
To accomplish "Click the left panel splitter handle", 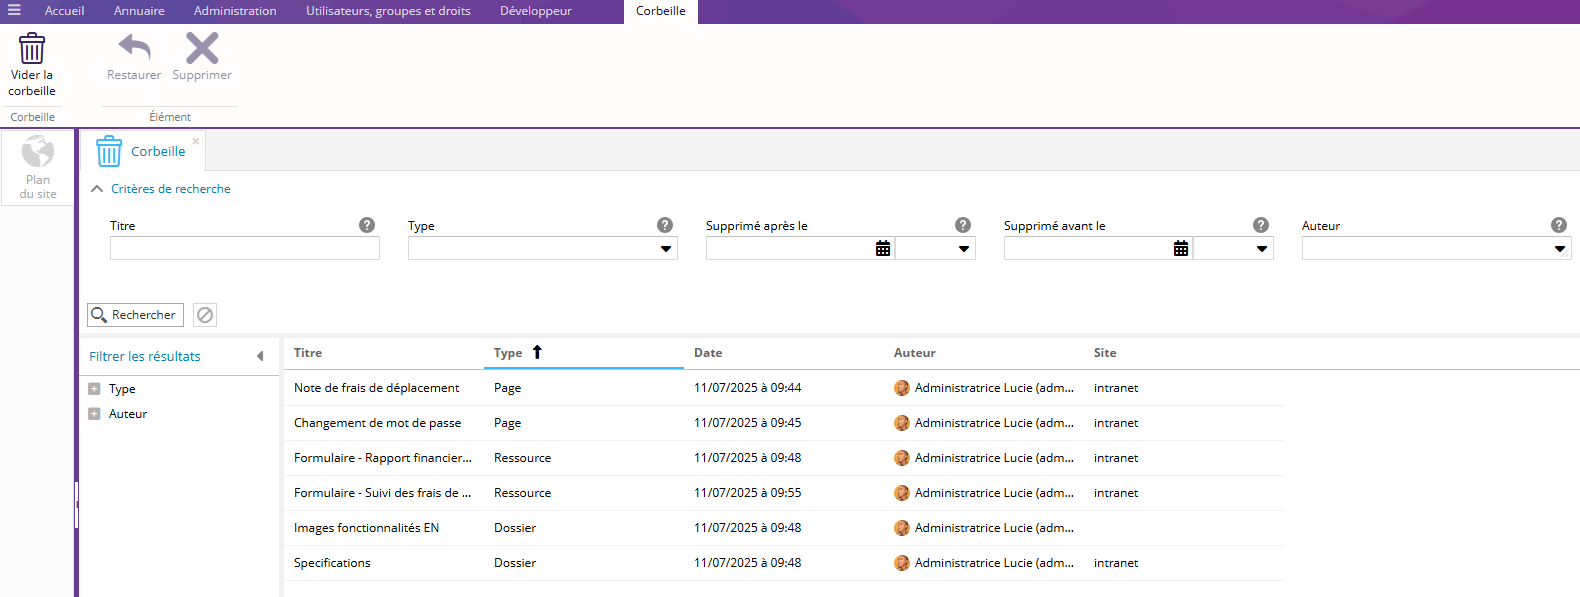I will tap(76, 505).
